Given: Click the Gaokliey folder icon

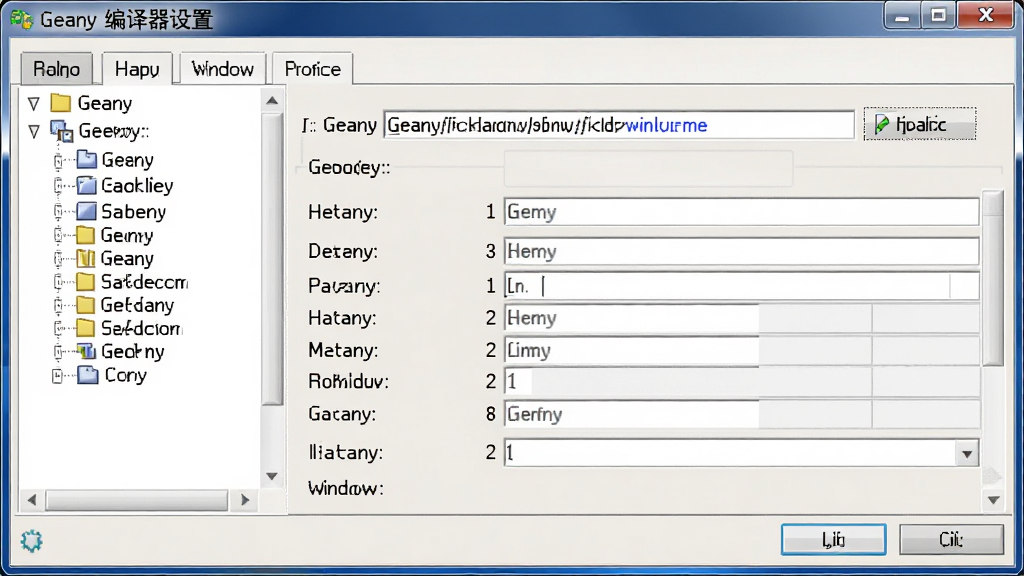Looking at the screenshot, I should [x=87, y=186].
